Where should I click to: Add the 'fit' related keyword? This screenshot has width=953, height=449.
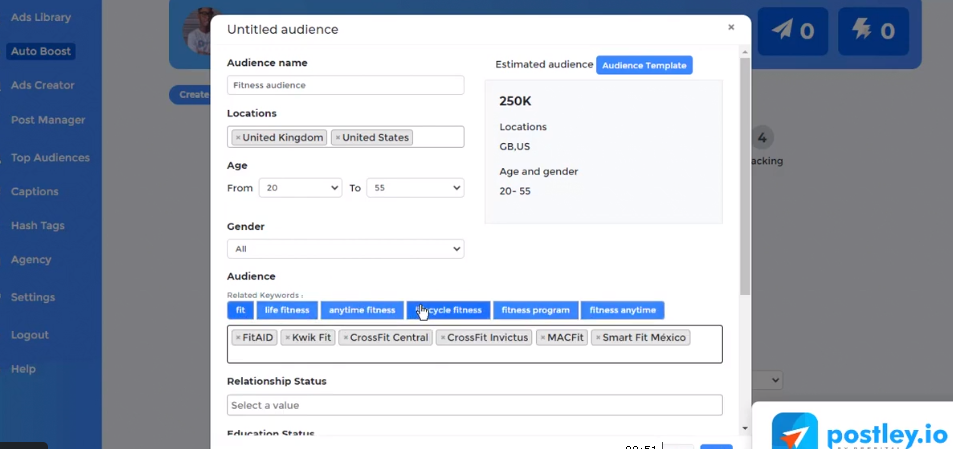(241, 310)
